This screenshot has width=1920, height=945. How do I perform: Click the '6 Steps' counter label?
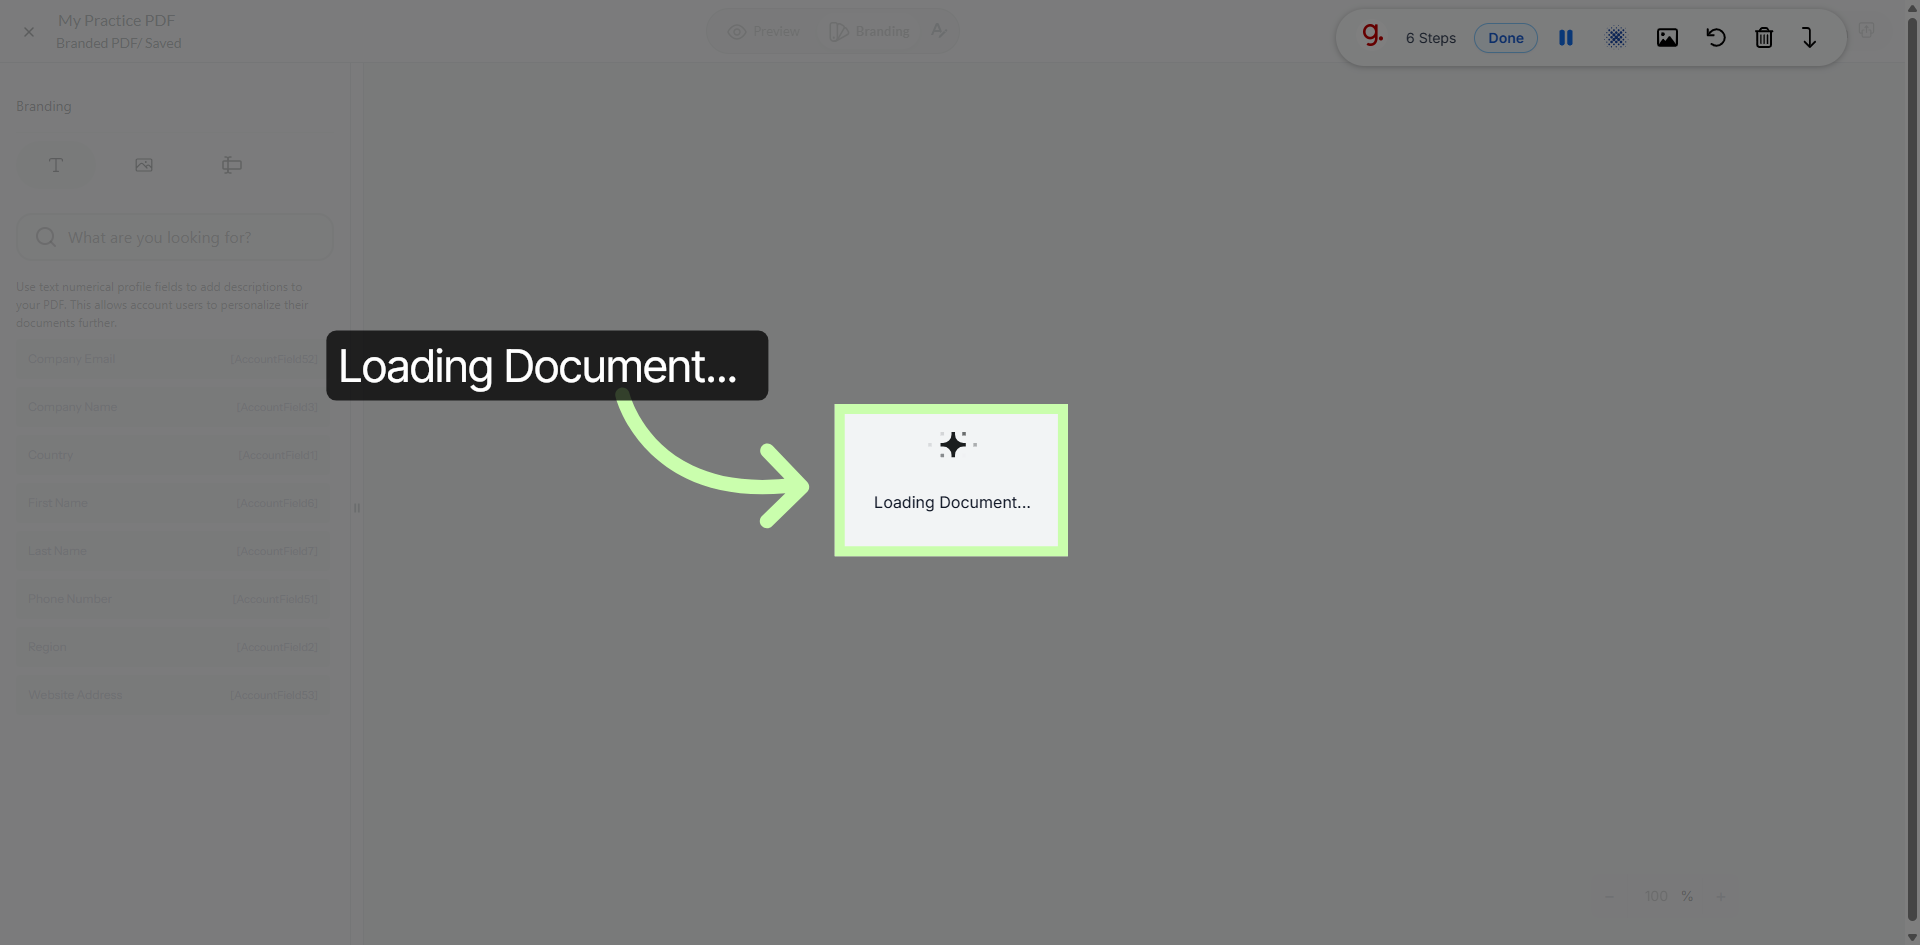[1430, 38]
